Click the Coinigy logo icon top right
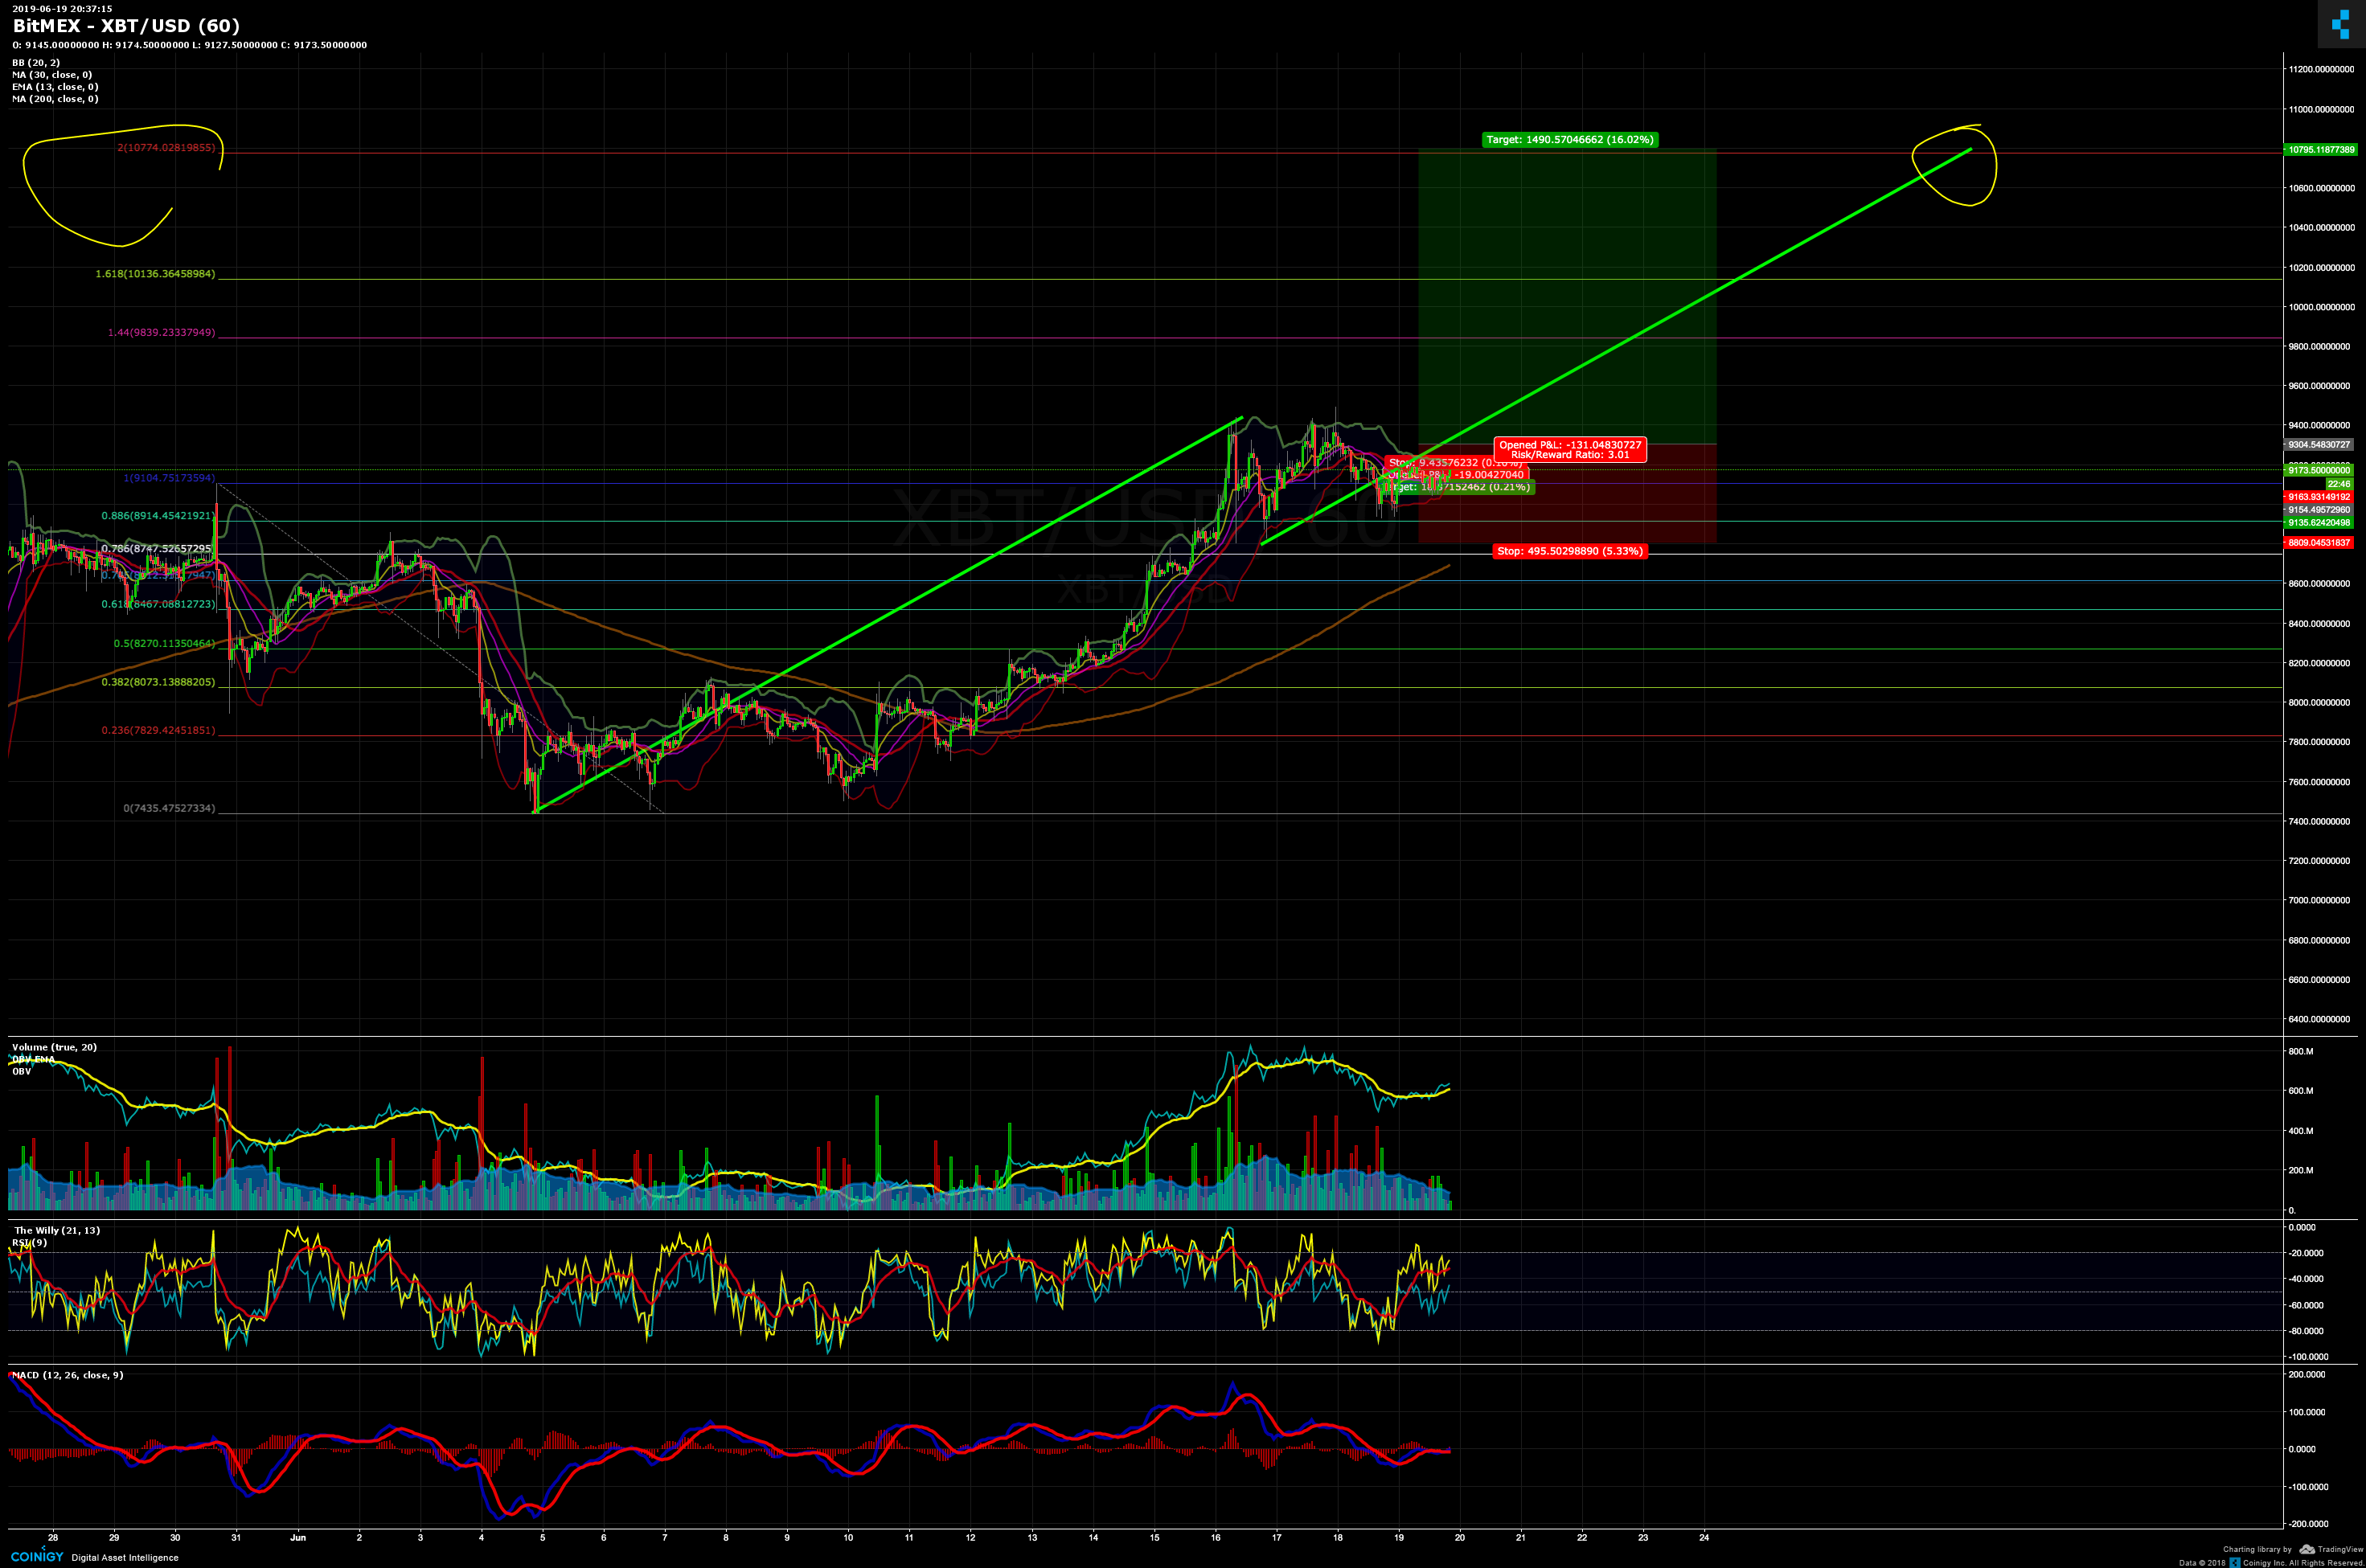The width and height of the screenshot is (2366, 1568). (x=2340, y=23)
